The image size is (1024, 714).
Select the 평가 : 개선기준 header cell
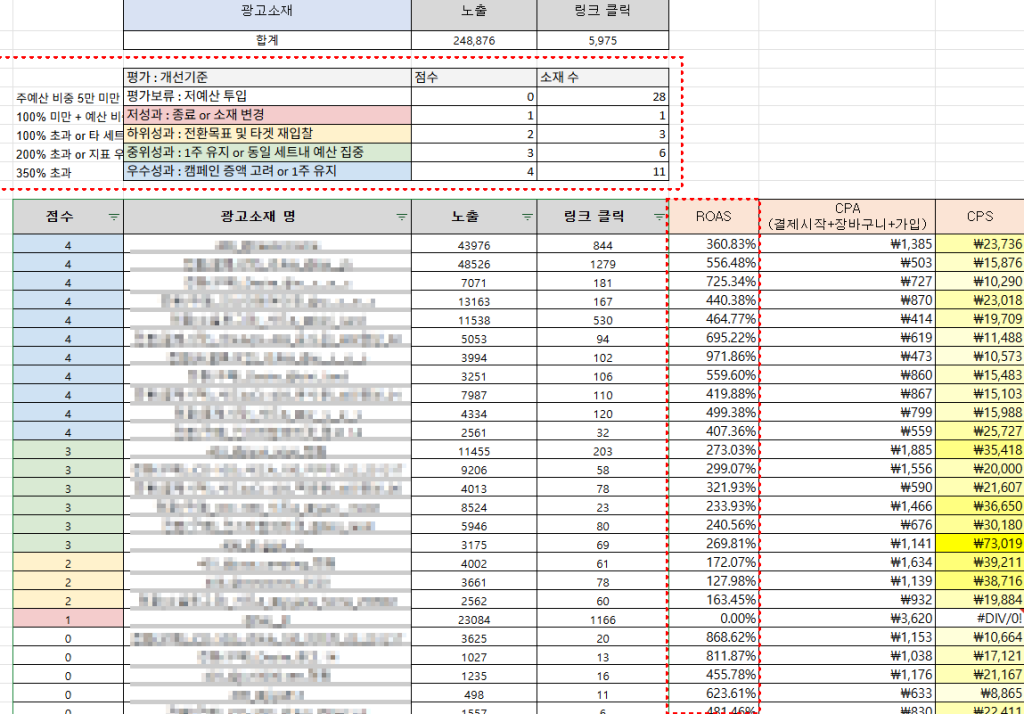point(267,78)
